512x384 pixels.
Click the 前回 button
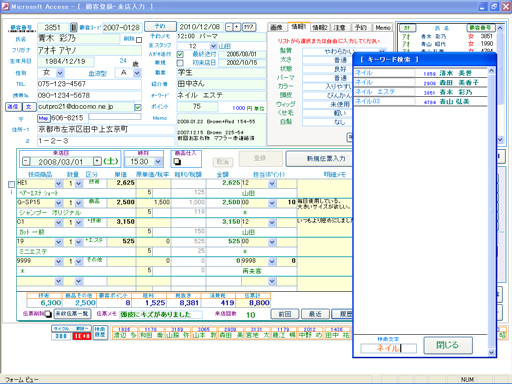click(x=285, y=314)
